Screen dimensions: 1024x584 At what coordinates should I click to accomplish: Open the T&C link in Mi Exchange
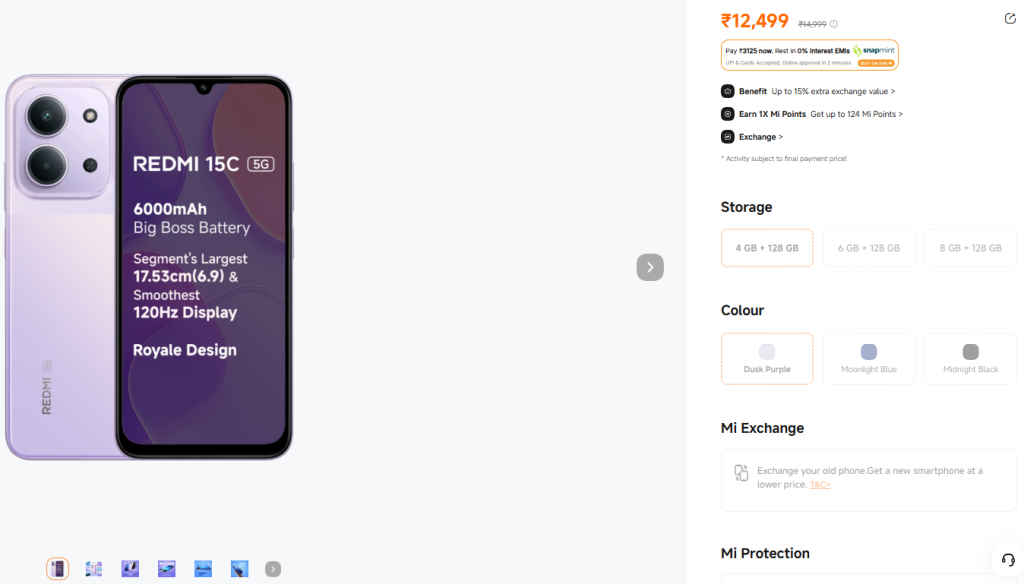tap(820, 485)
